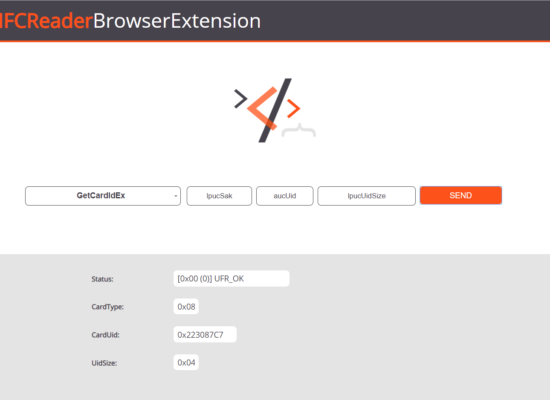Click the large orange angle bracket in logo
Image resolution: width=550 pixels, height=400 pixels.
[x=262, y=108]
